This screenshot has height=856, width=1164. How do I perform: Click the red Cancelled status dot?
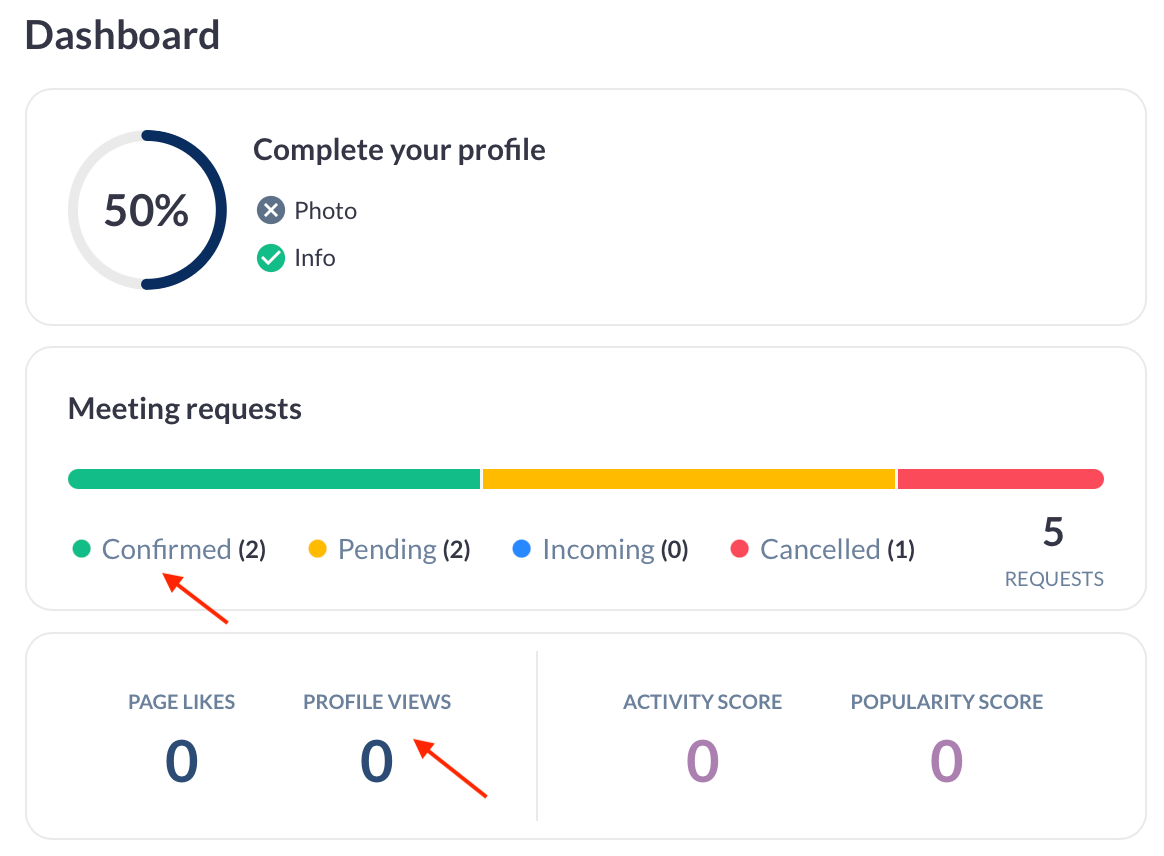[740, 549]
